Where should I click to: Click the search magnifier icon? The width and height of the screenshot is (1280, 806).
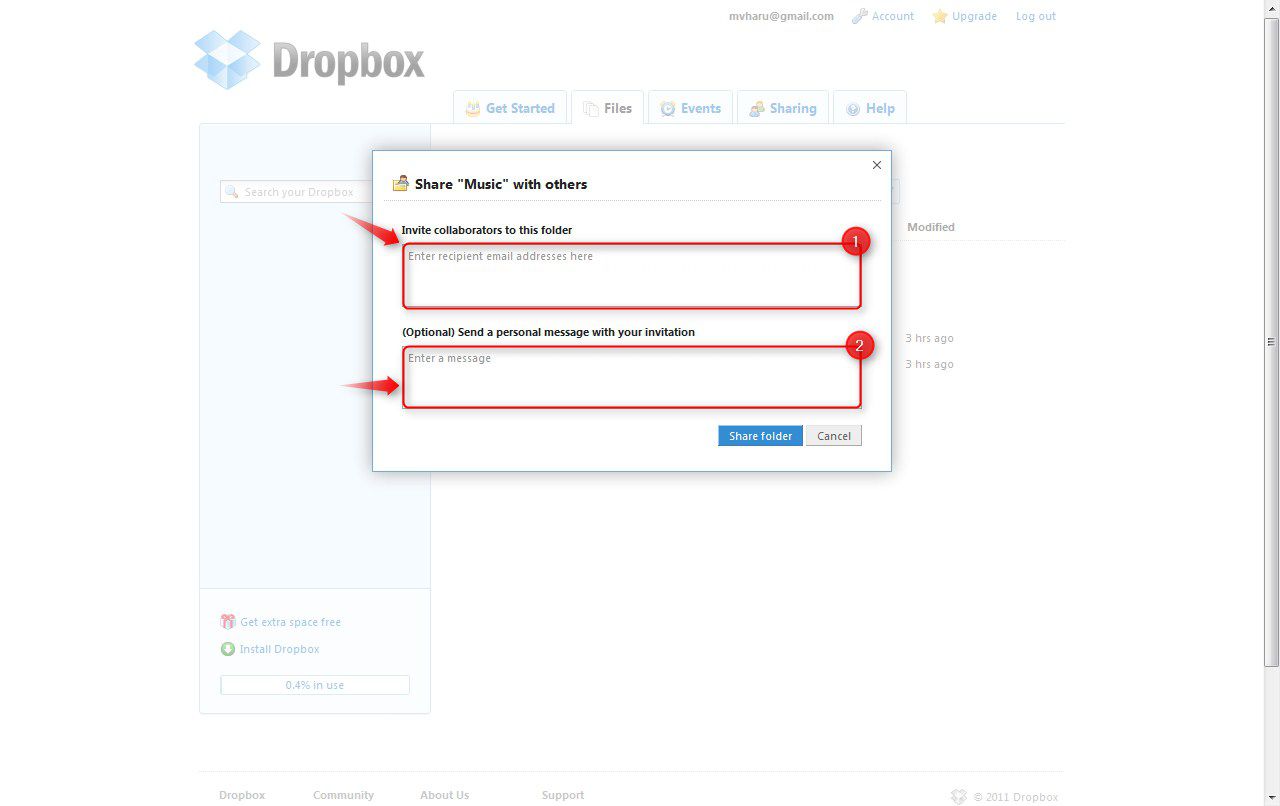pos(232,192)
